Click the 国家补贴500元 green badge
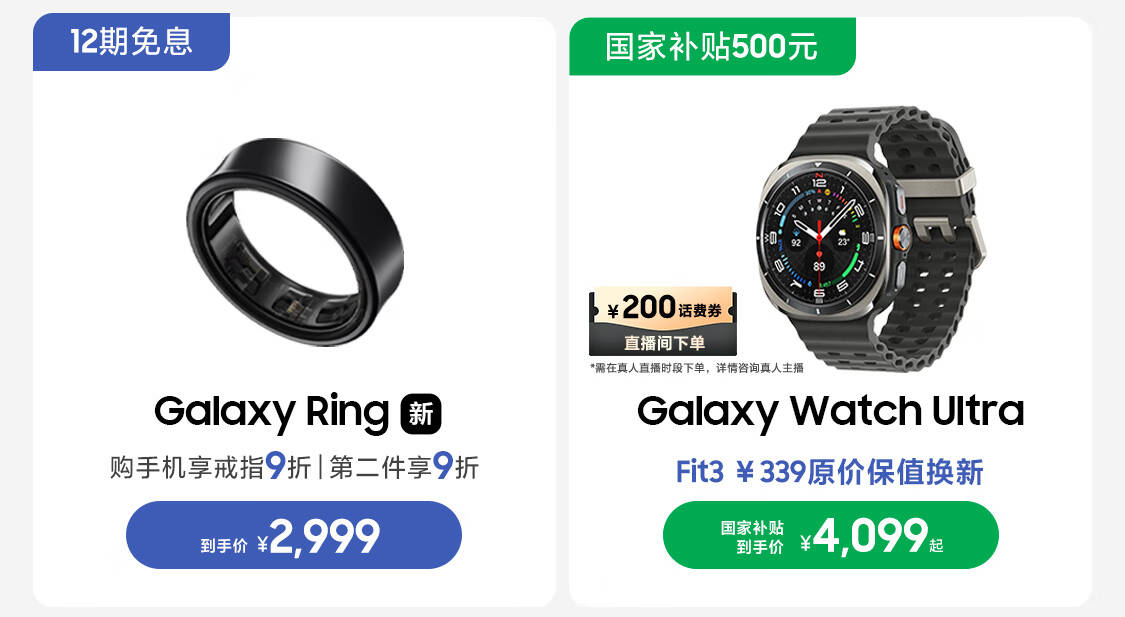This screenshot has height=617, width=1125. [712, 47]
